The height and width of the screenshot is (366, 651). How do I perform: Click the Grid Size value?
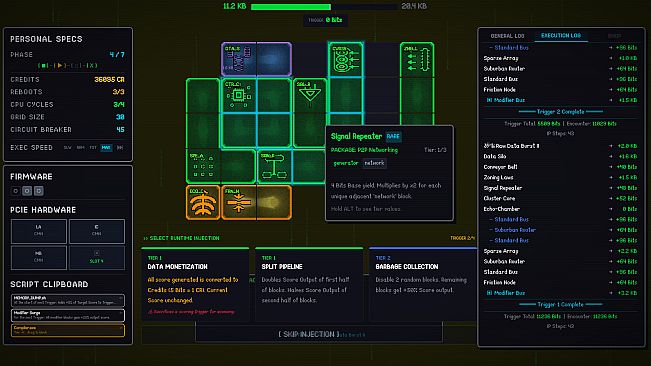click(x=120, y=117)
